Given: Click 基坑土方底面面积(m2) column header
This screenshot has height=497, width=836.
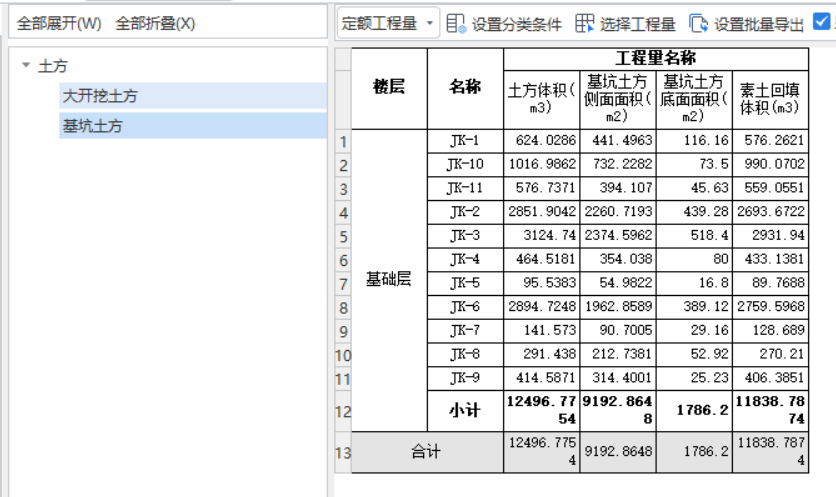Looking at the screenshot, I should point(694,100).
